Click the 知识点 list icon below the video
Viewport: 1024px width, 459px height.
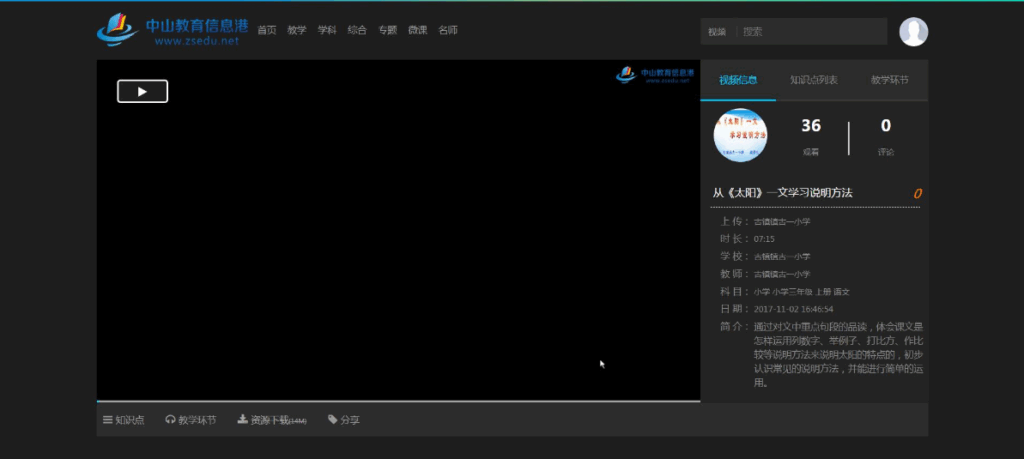(x=108, y=420)
